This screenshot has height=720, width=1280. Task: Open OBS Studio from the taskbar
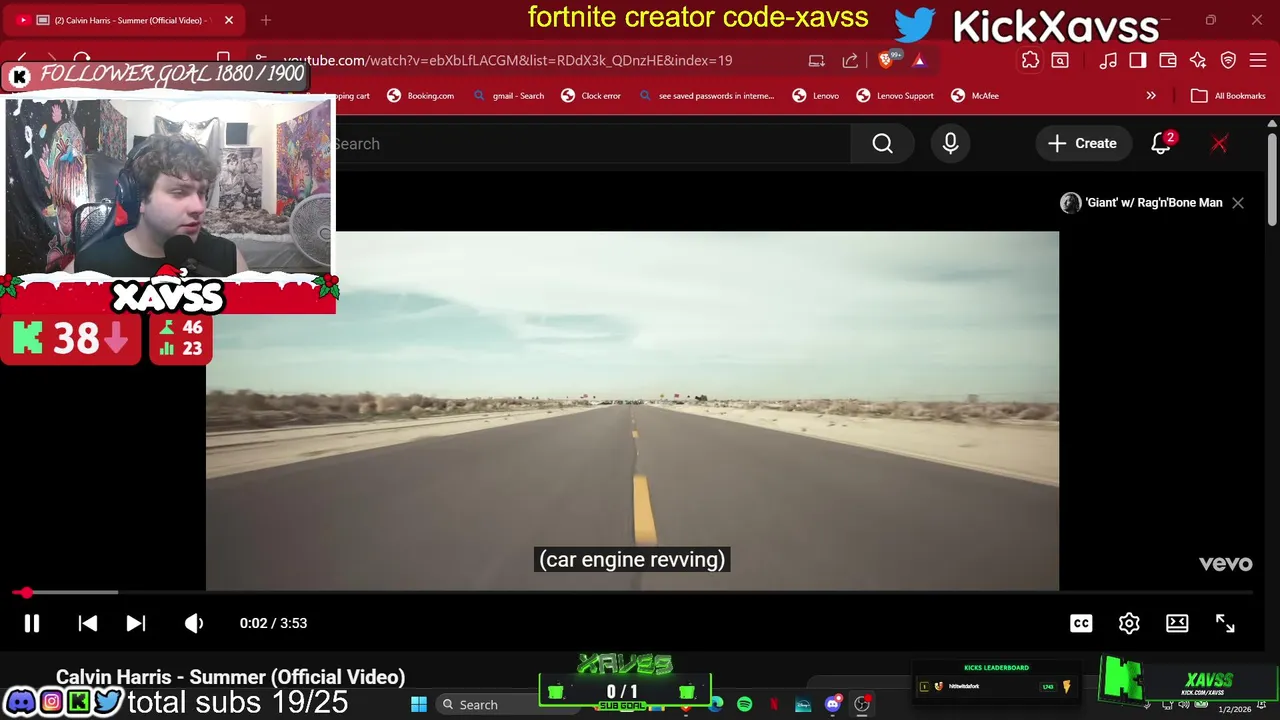(x=862, y=705)
